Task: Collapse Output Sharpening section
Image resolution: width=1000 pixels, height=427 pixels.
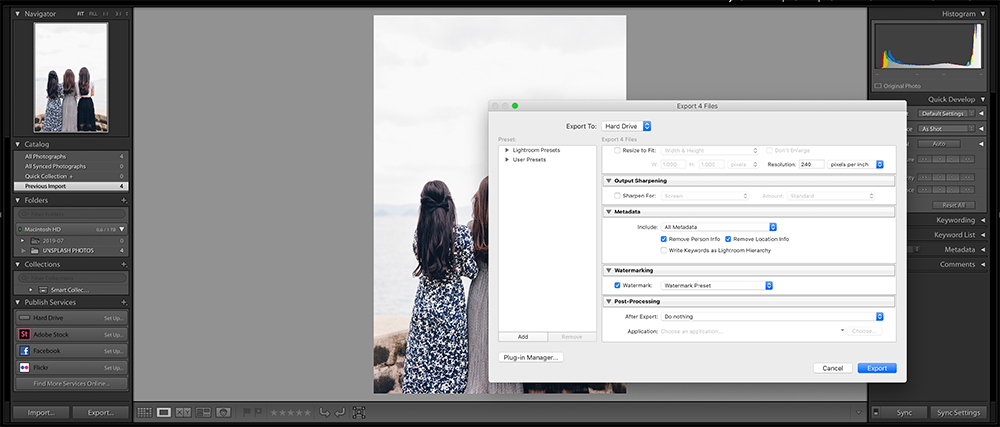Action: tap(608, 181)
